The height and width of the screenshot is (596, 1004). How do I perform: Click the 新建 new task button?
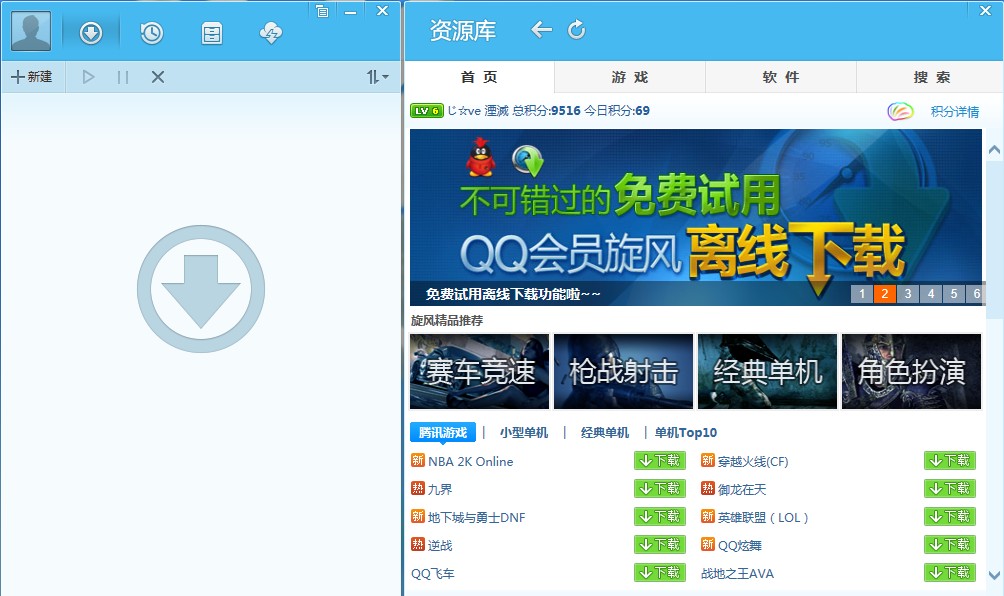pos(32,77)
